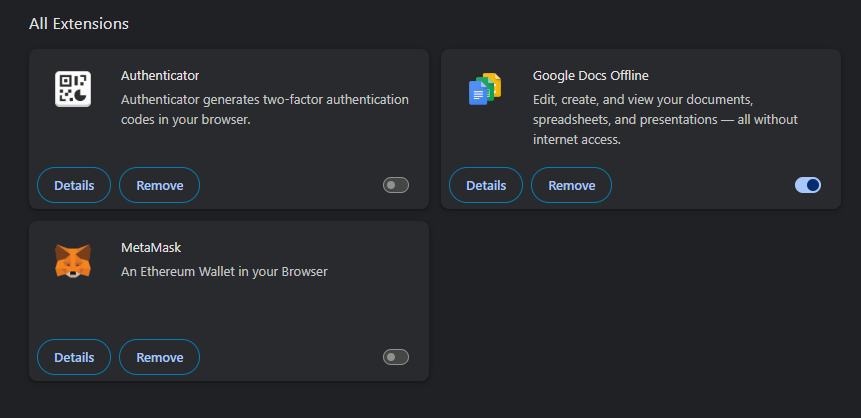This screenshot has height=418, width=861.
Task: Click the Authenticator extension name
Action: [160, 75]
